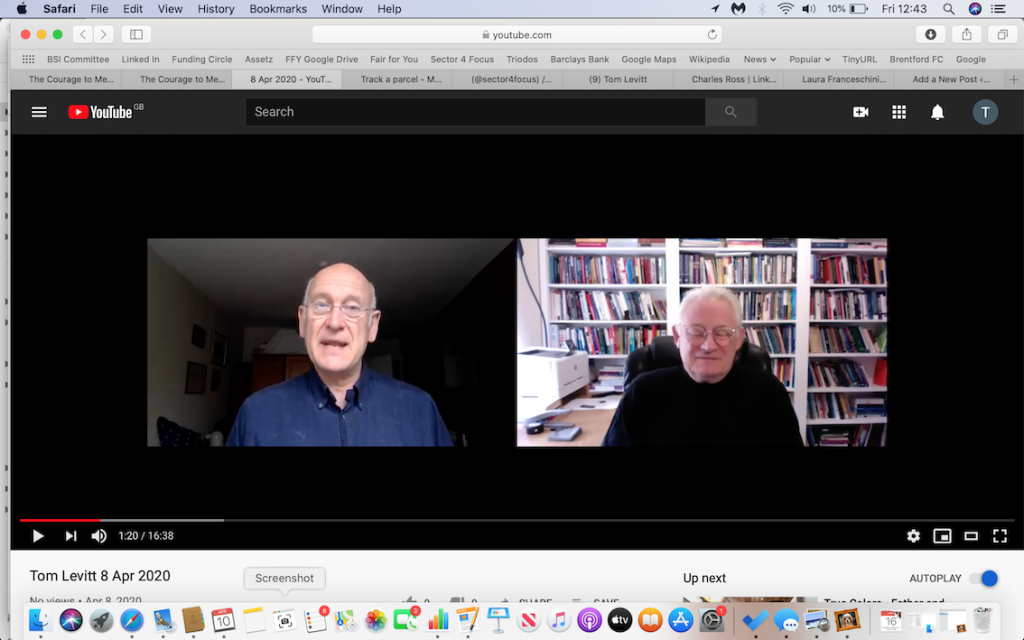Play the video

point(38,536)
